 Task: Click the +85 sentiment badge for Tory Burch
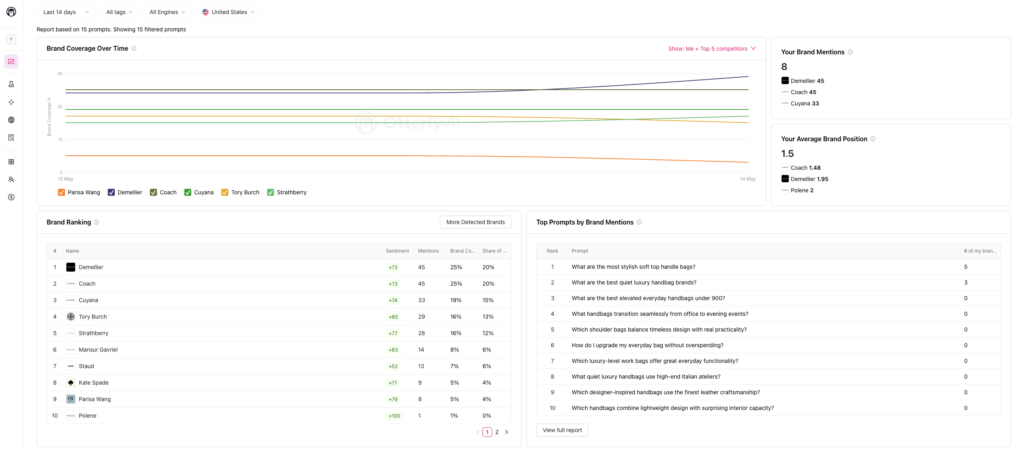[x=393, y=317]
